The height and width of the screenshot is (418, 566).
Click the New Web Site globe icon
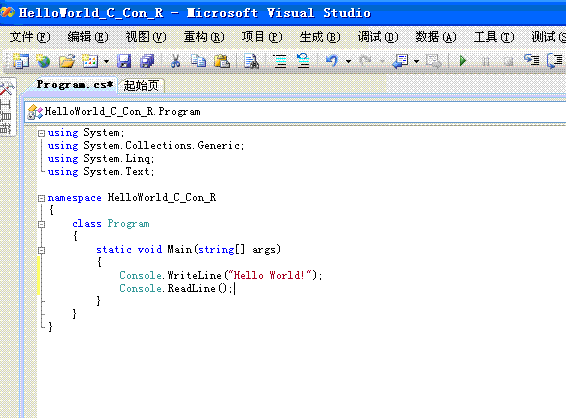(x=44, y=61)
